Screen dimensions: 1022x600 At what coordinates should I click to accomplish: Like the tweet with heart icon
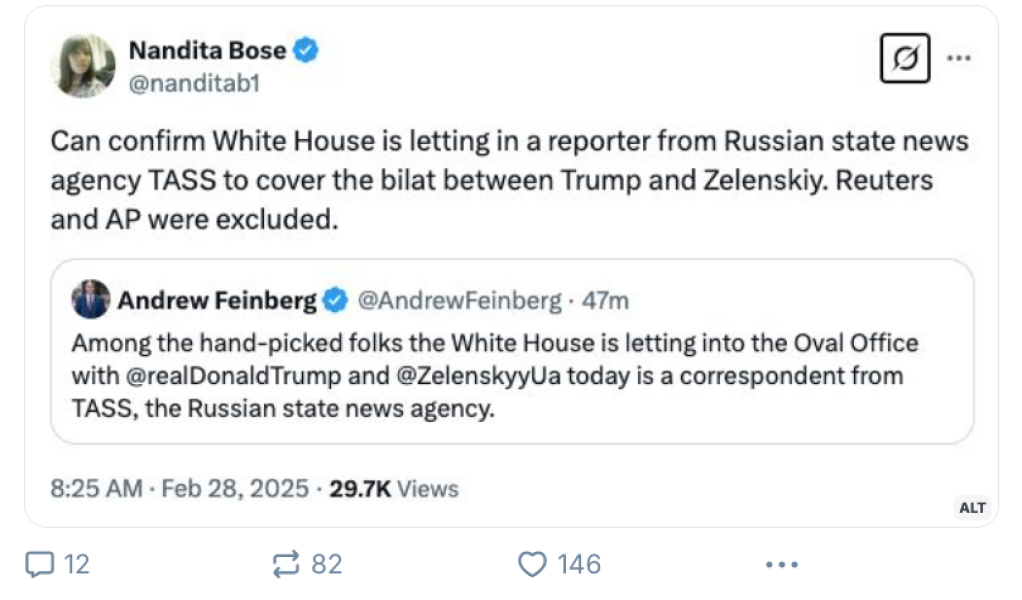533,564
